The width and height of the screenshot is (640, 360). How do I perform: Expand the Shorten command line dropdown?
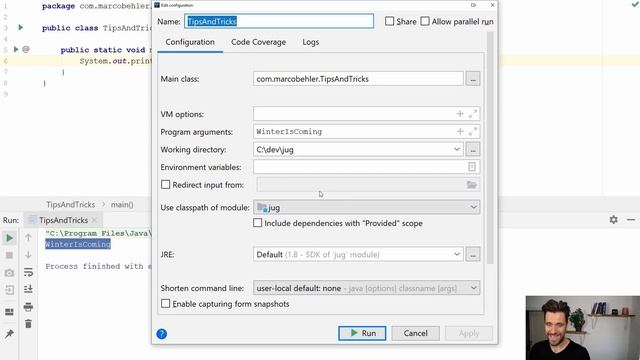(x=367, y=288)
